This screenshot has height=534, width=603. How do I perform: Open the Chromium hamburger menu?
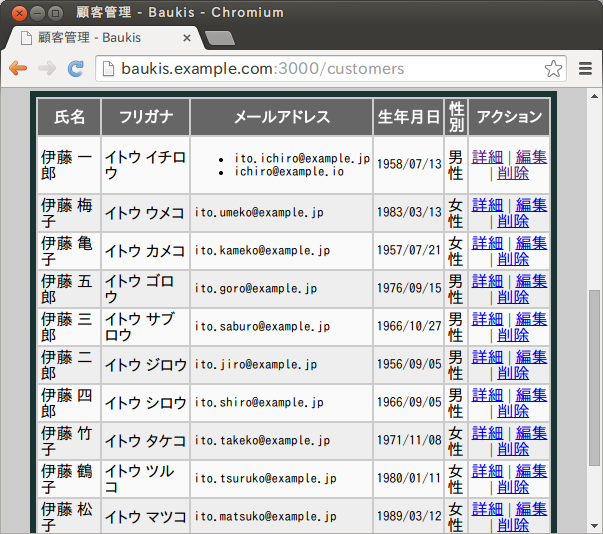(x=585, y=69)
